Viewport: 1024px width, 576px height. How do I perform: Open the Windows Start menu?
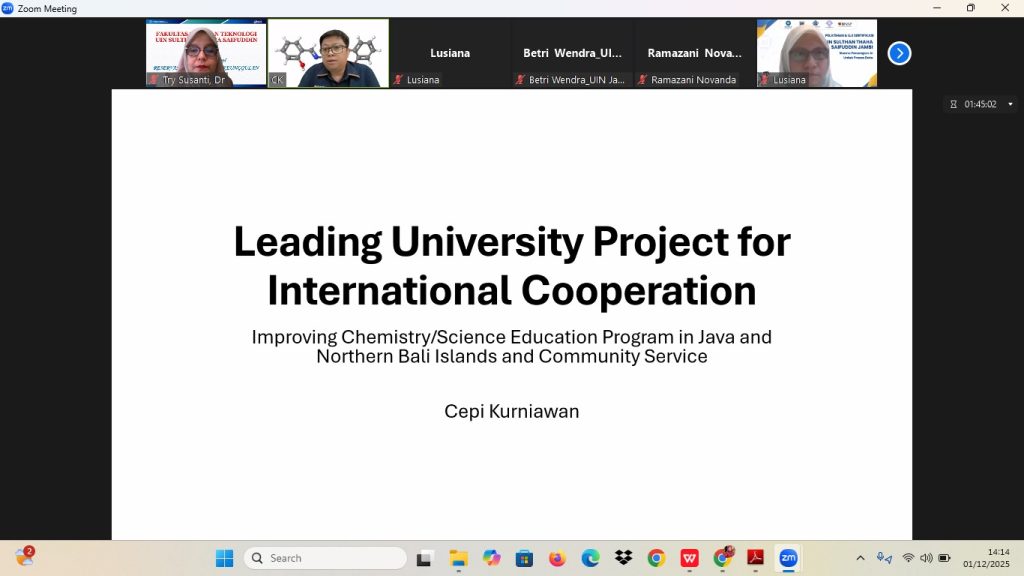224,558
